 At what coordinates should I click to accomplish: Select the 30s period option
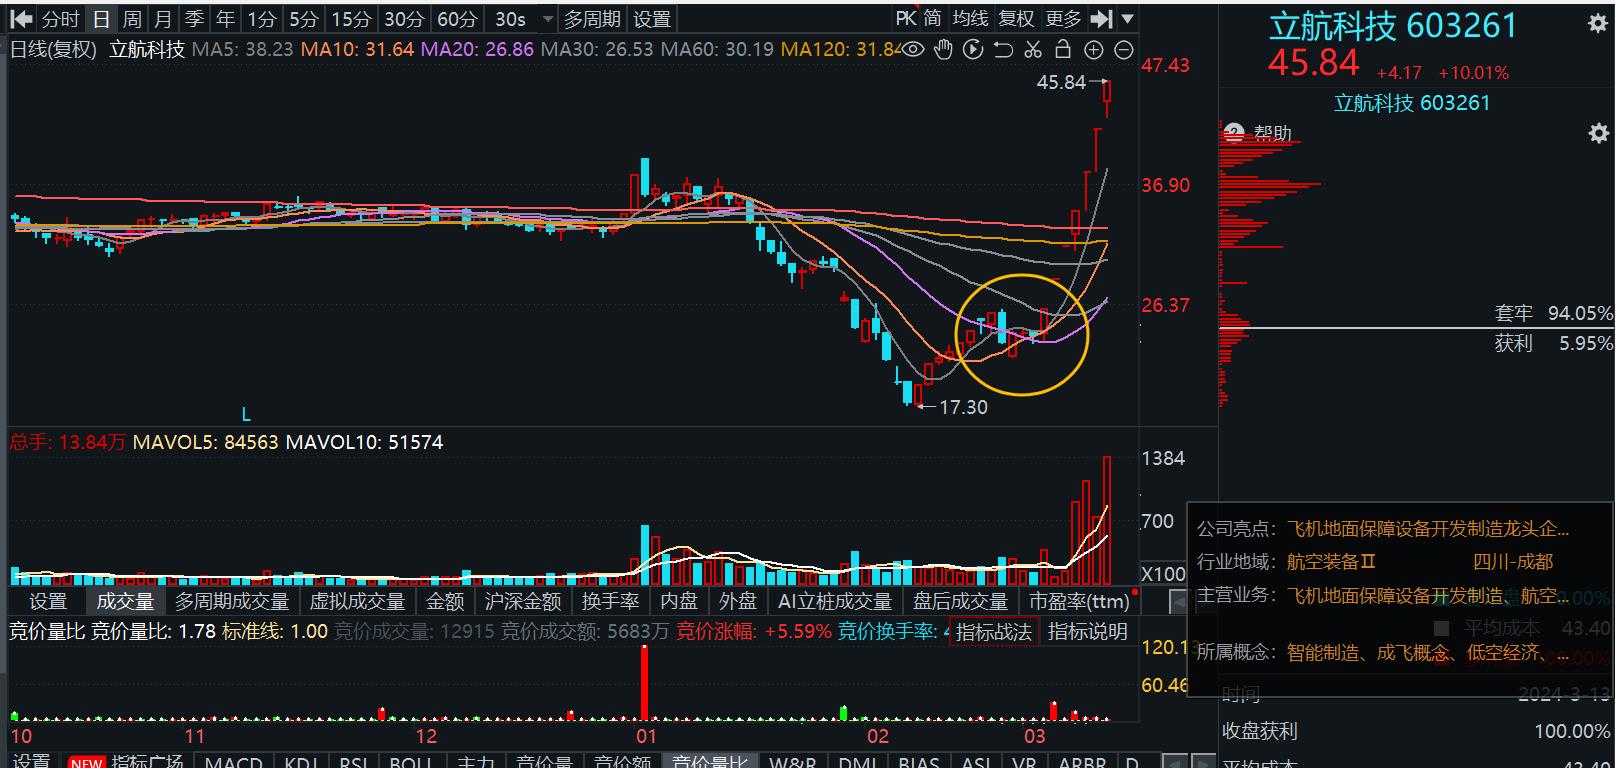coord(510,19)
